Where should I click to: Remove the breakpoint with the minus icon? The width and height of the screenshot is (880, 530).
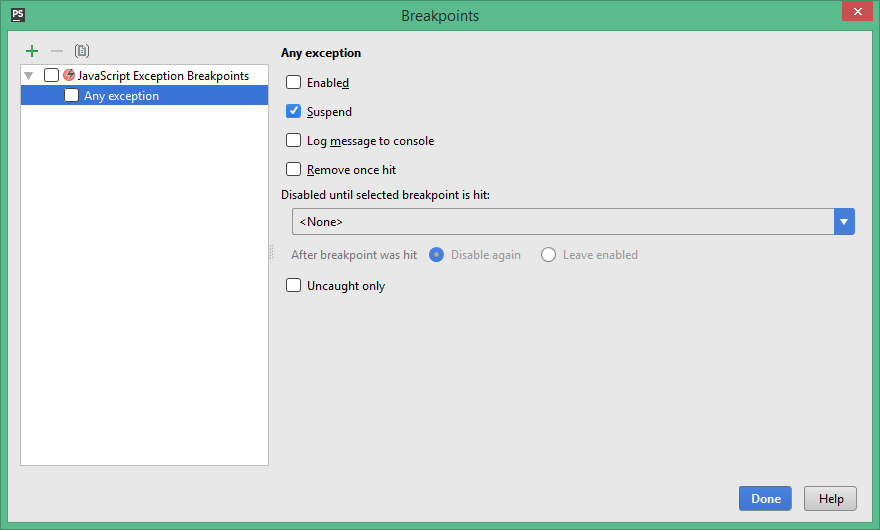[57, 51]
